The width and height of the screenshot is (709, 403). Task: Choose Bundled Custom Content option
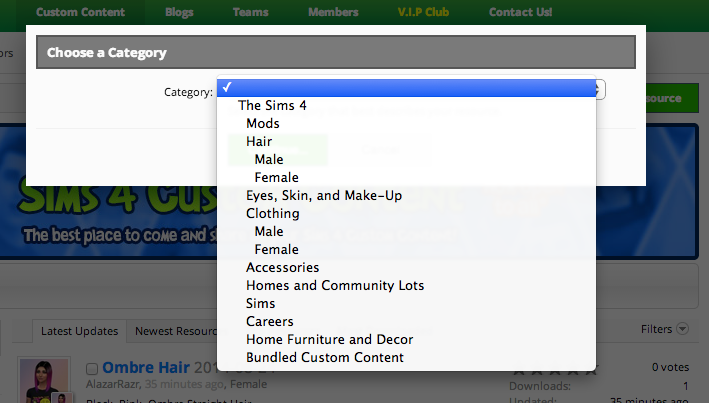[x=406, y=357]
